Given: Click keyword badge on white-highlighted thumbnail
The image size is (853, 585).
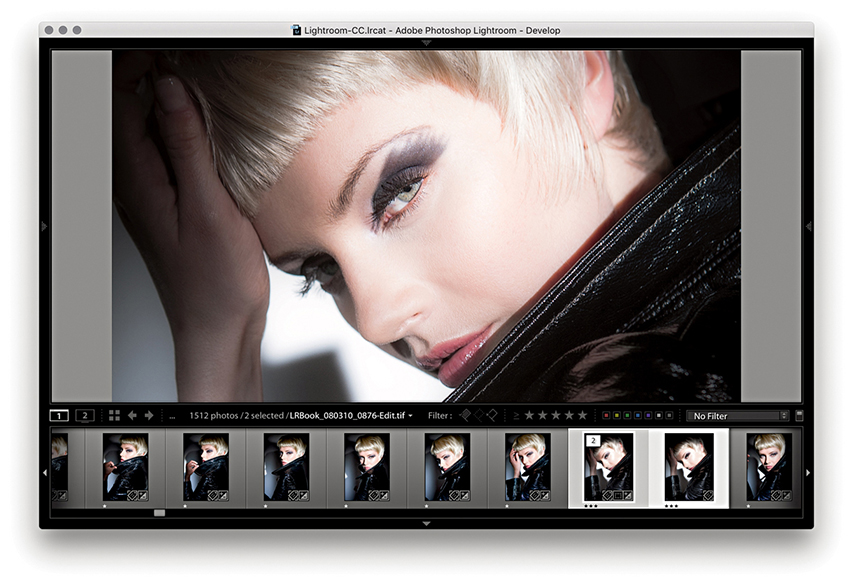Looking at the screenshot, I should pos(708,495).
